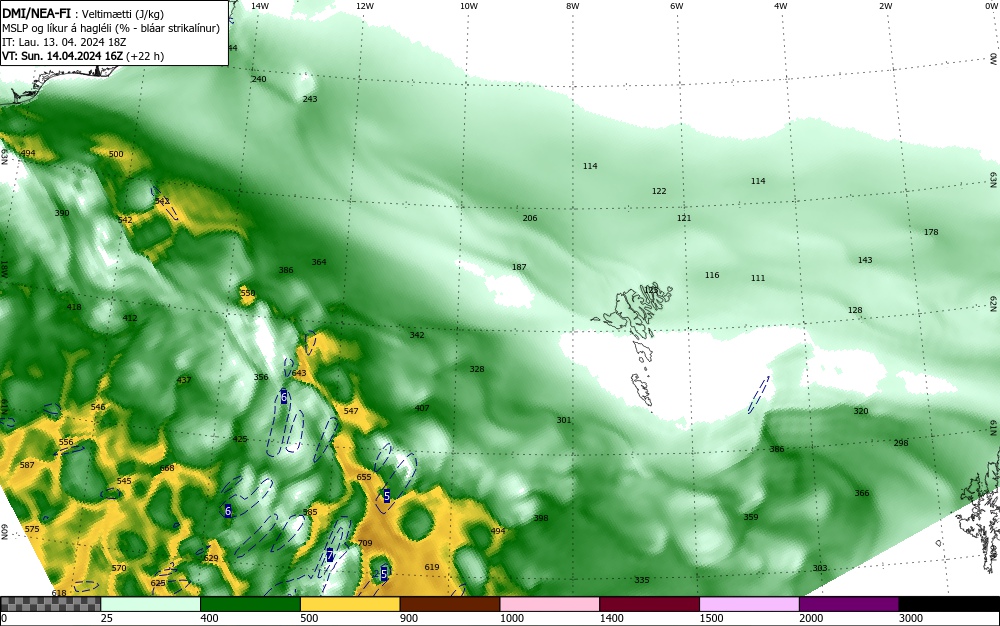Click the map value '178'
Viewport: 1000px width, 626px height.
[931, 231]
